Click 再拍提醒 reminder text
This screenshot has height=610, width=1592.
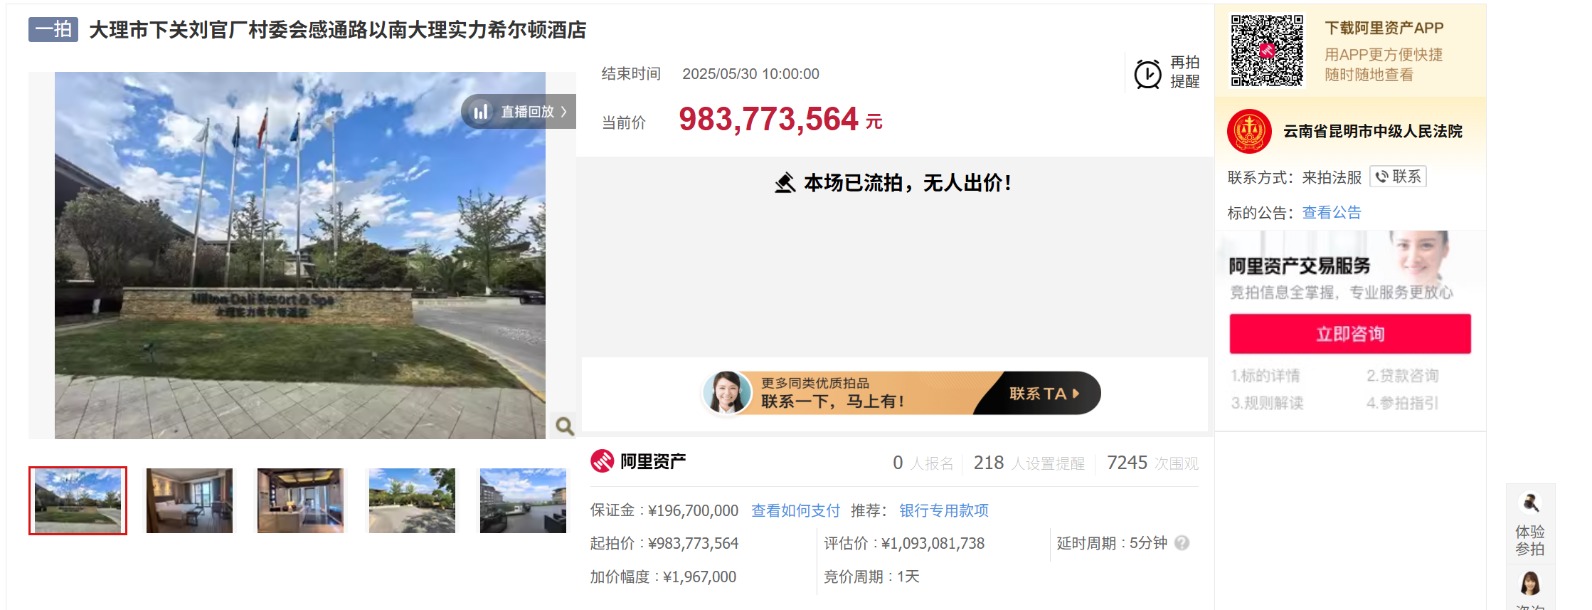[x=1185, y=72]
